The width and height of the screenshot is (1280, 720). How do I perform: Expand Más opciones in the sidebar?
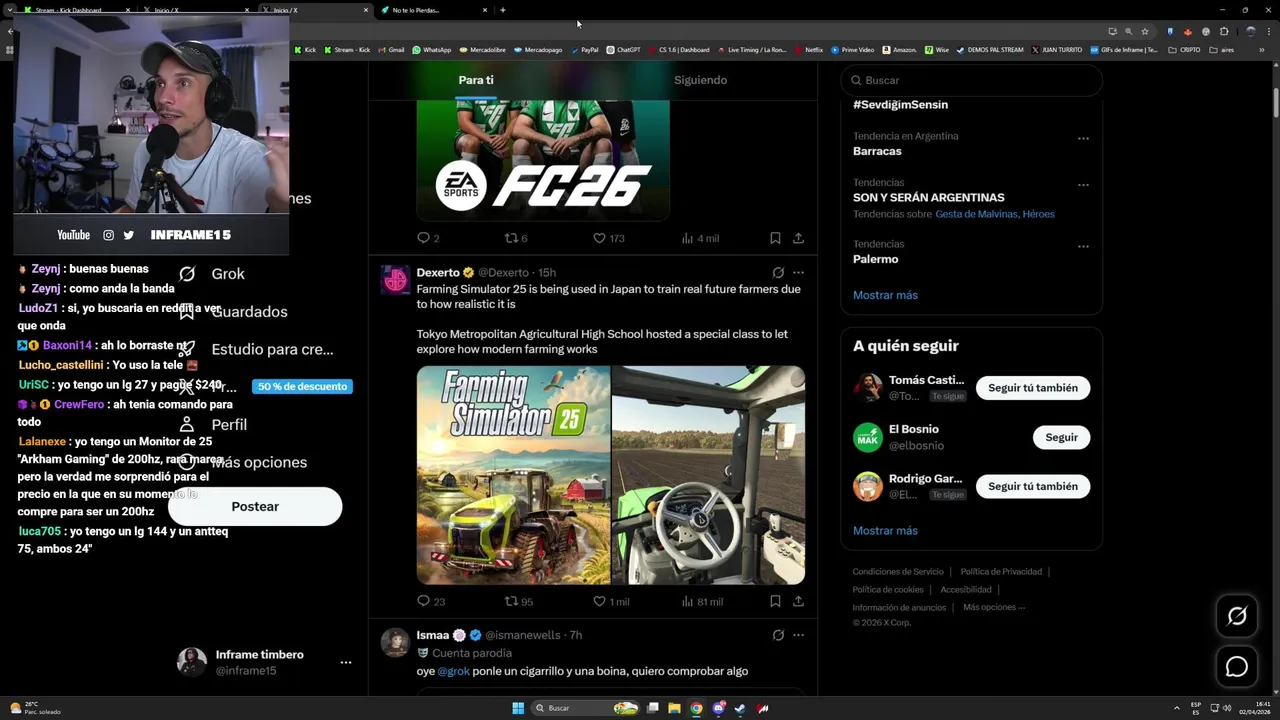tap(242, 463)
